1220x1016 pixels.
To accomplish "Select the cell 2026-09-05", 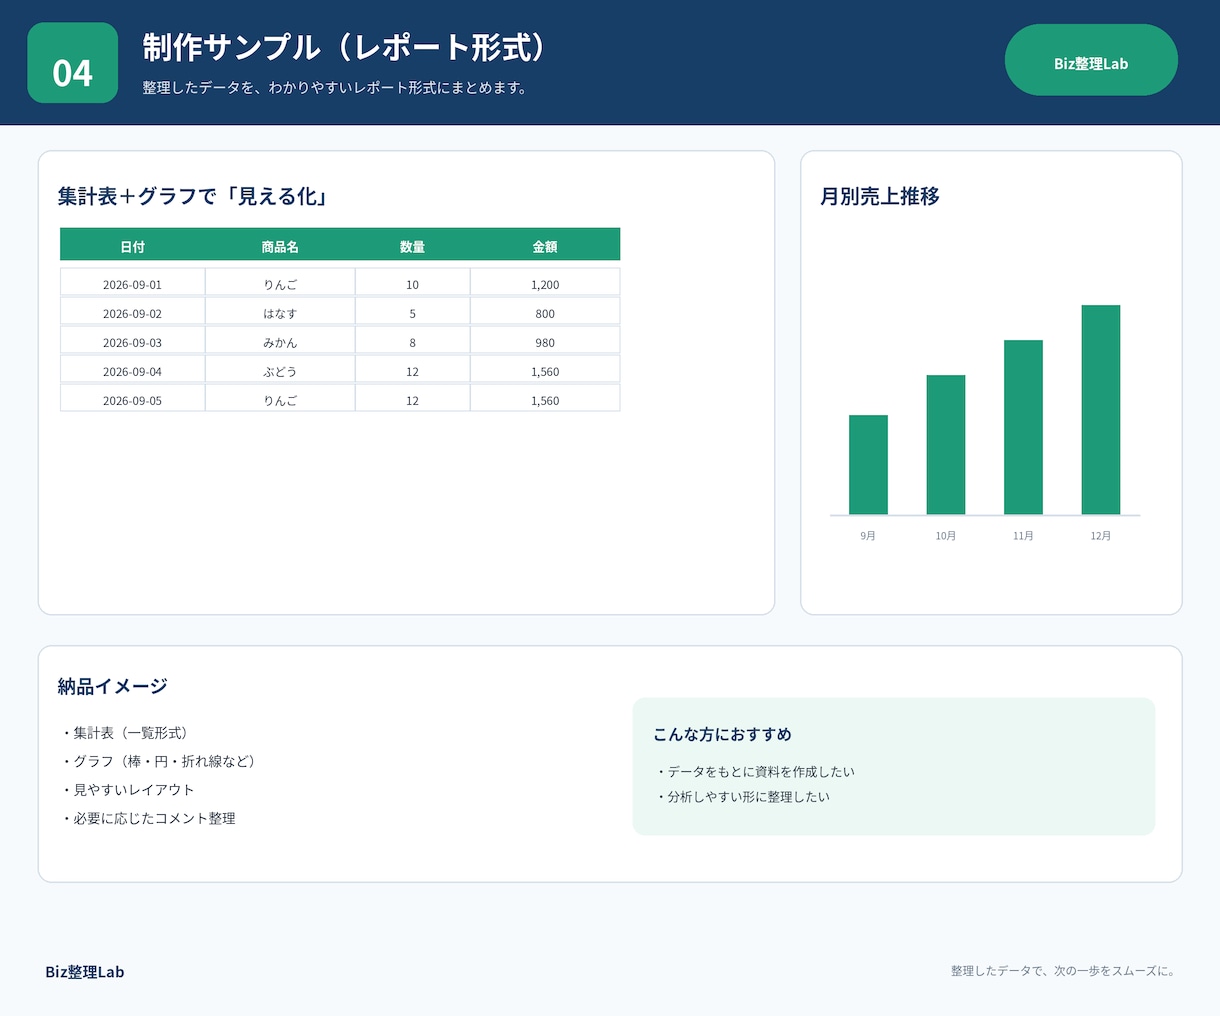I will [132, 400].
